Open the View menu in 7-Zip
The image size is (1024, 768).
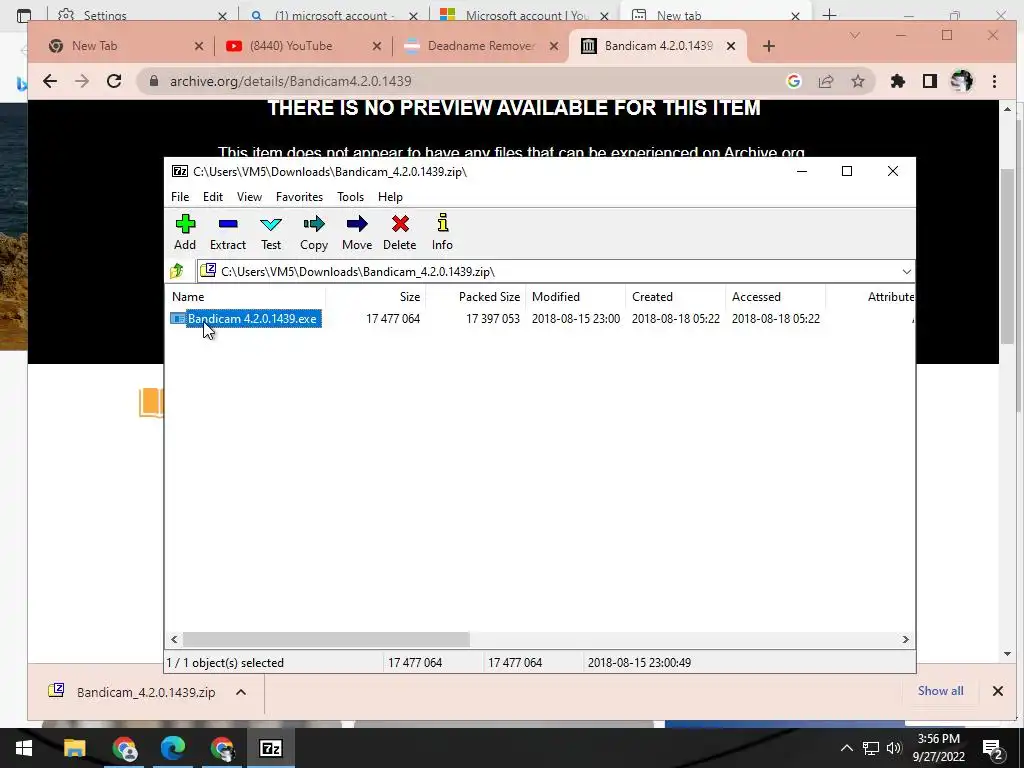(249, 197)
